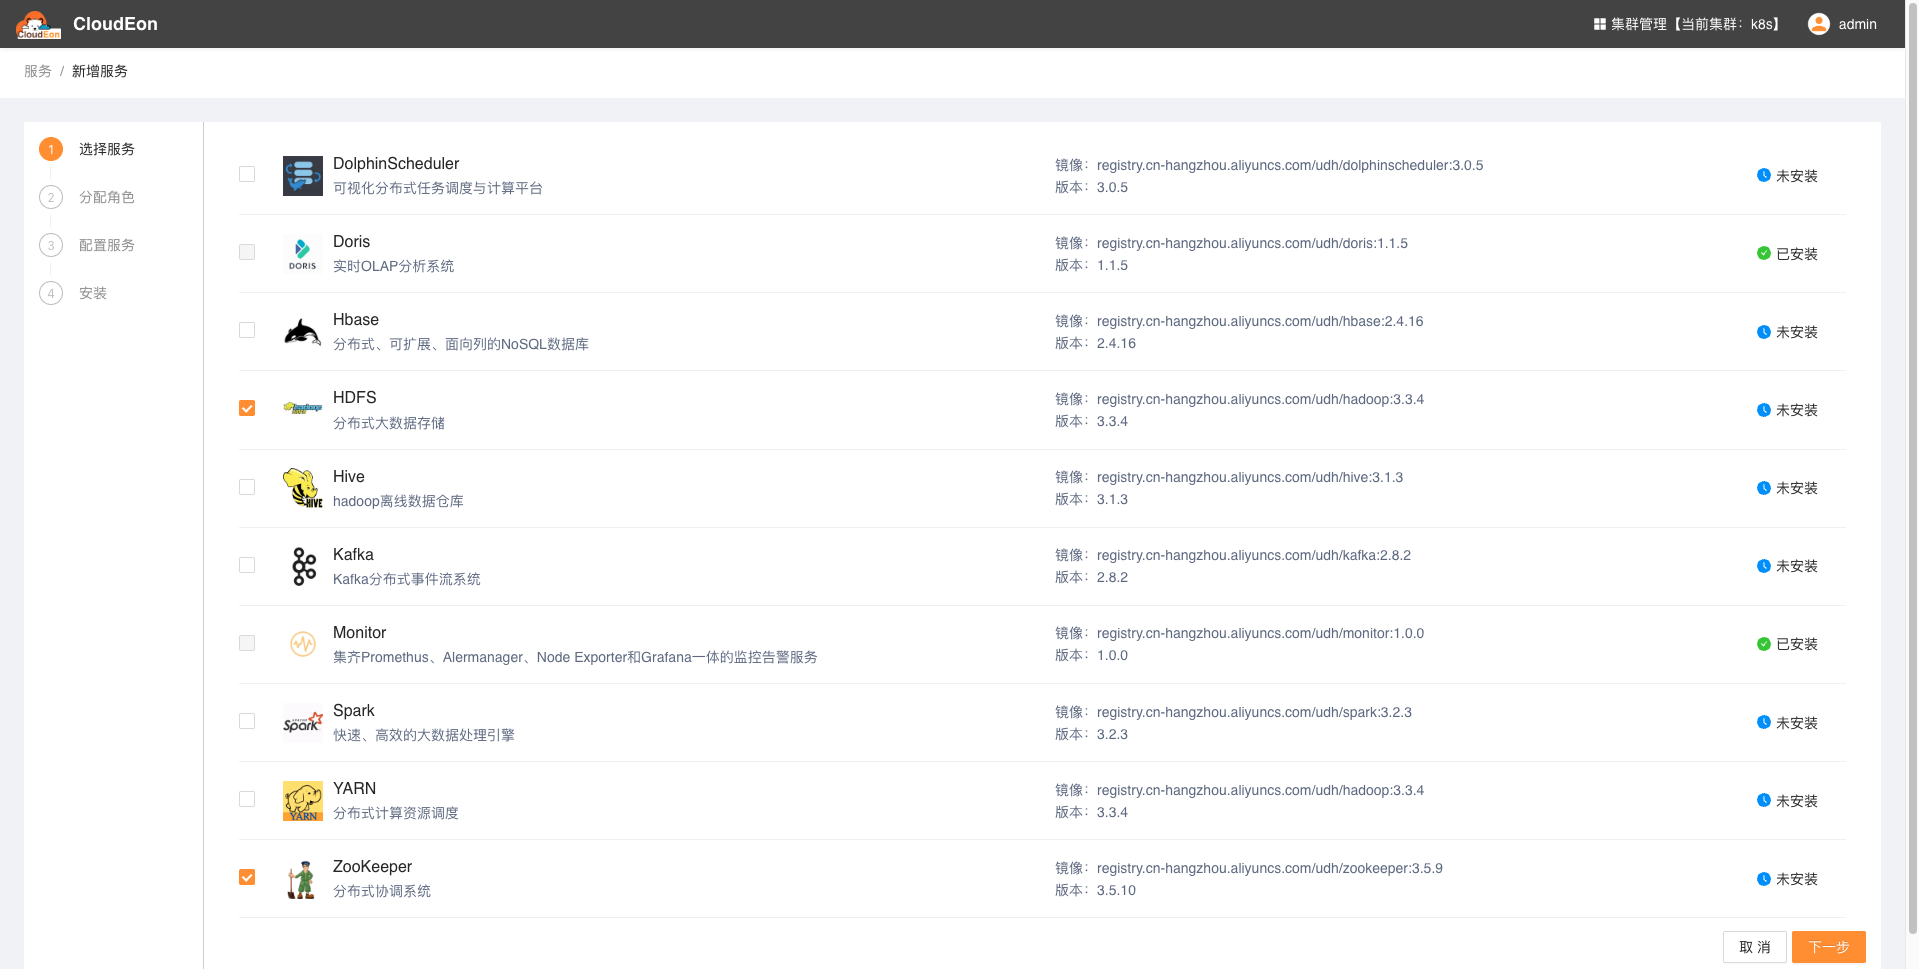Click Spark's 未安装 clock status icon
The image size is (1919, 969).
coord(1764,722)
